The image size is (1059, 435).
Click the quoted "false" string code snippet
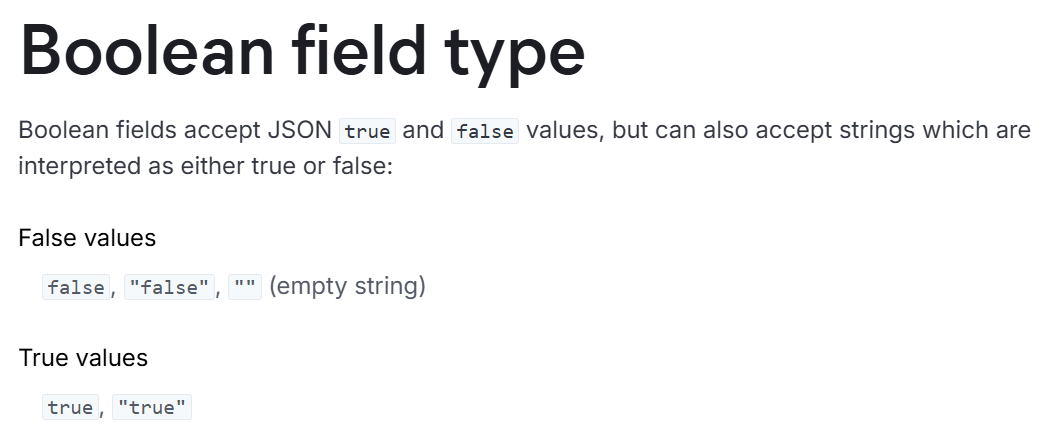click(x=170, y=287)
